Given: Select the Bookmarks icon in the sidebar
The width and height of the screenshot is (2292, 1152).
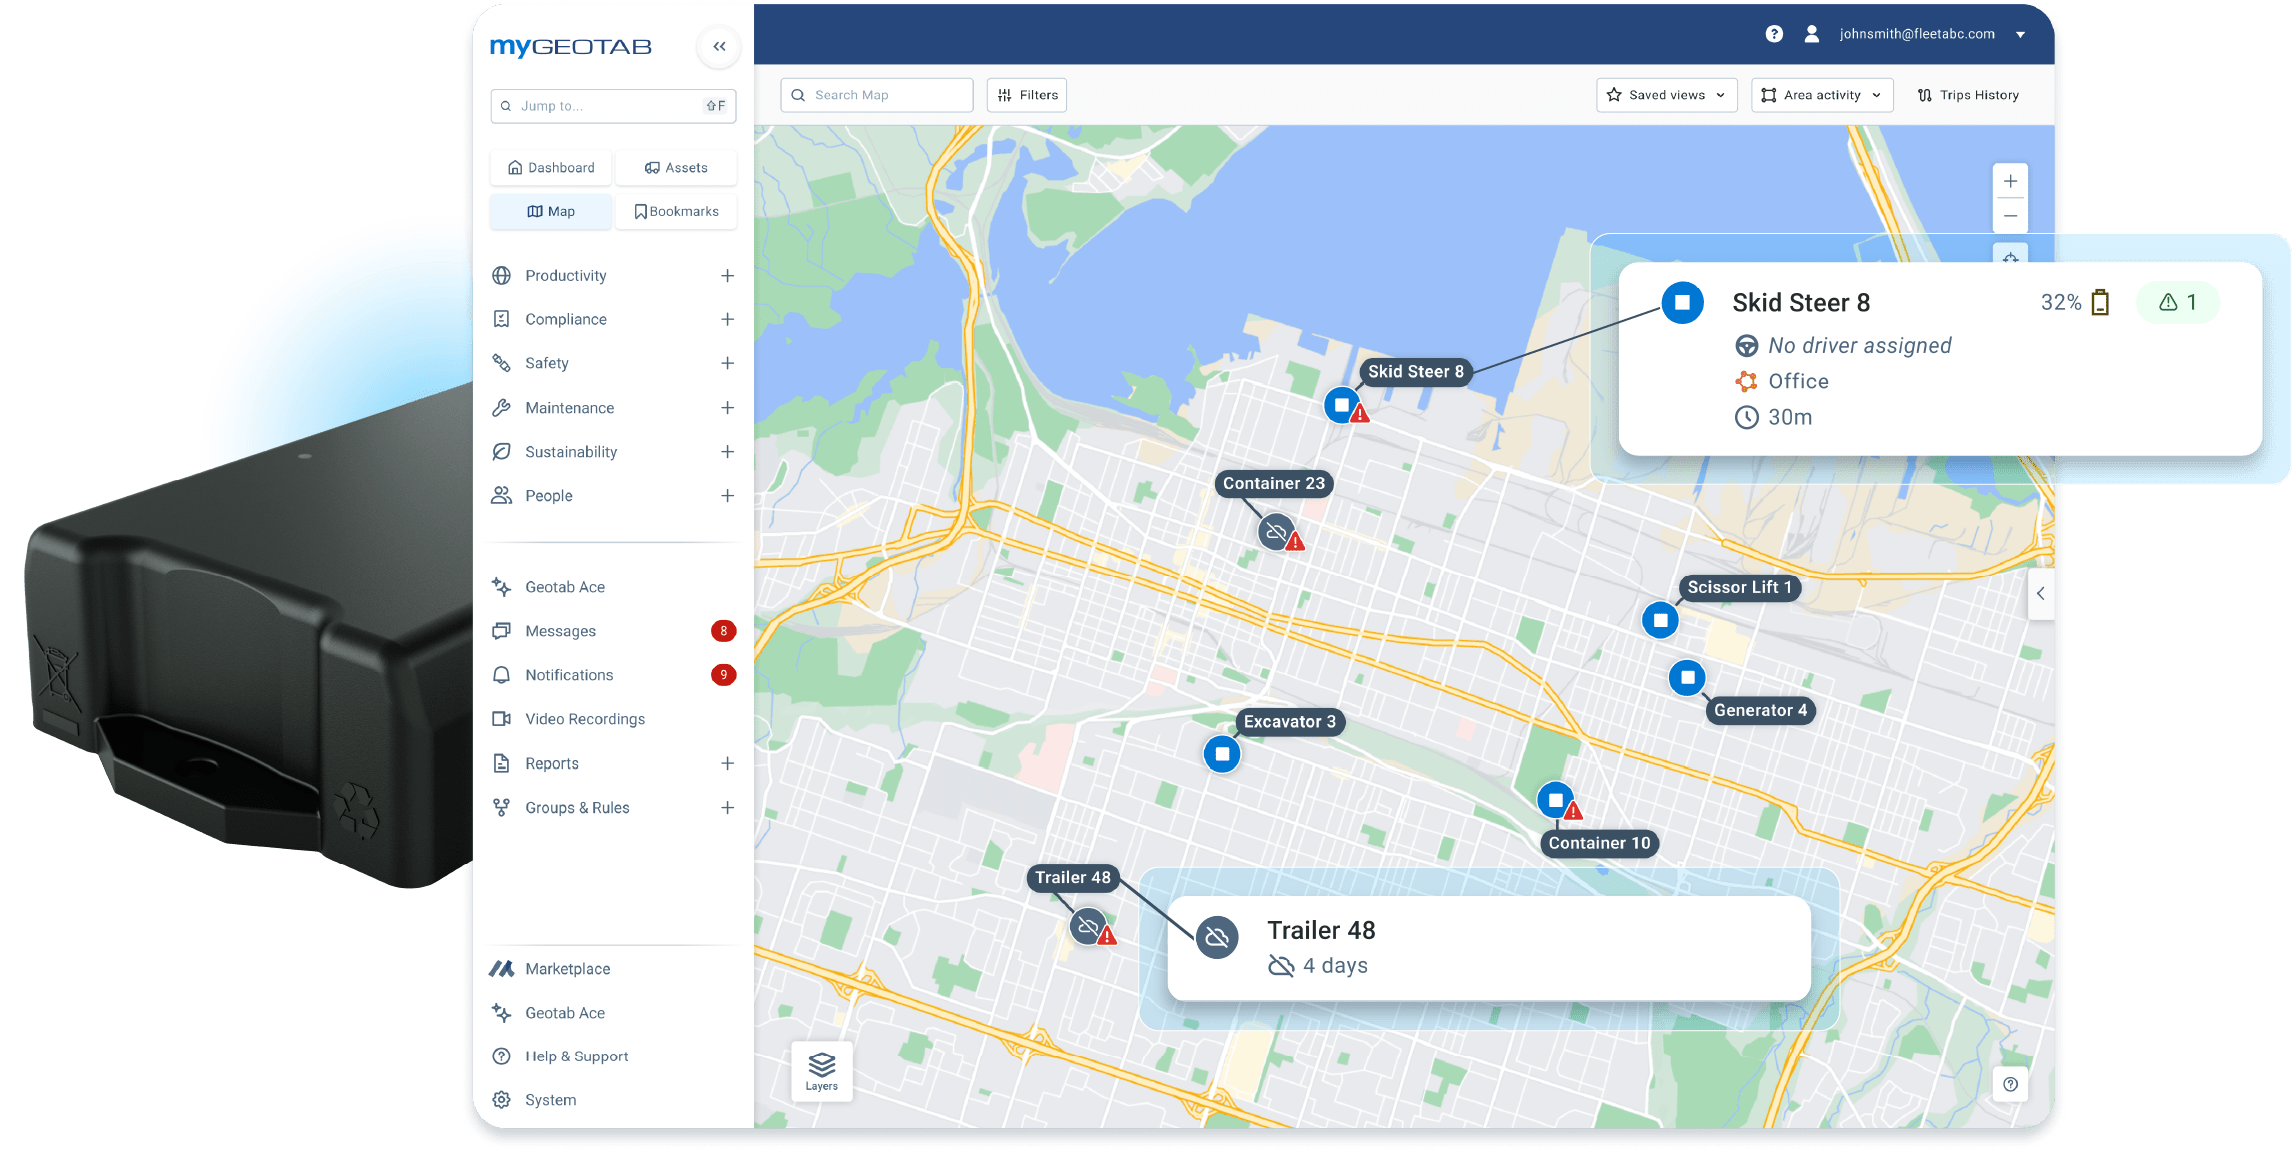Looking at the screenshot, I should pyautogui.click(x=676, y=211).
